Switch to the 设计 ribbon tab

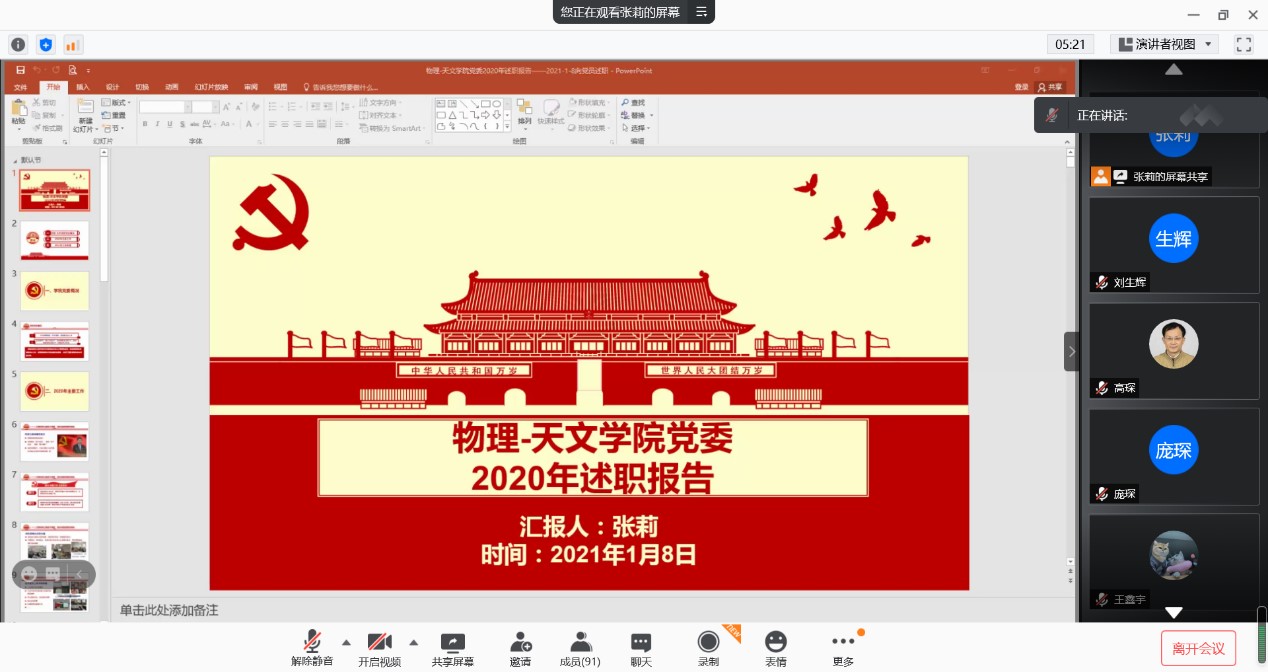[x=112, y=87]
